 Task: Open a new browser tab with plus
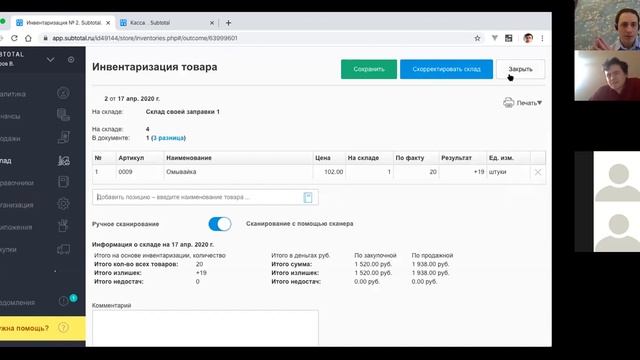(229, 23)
